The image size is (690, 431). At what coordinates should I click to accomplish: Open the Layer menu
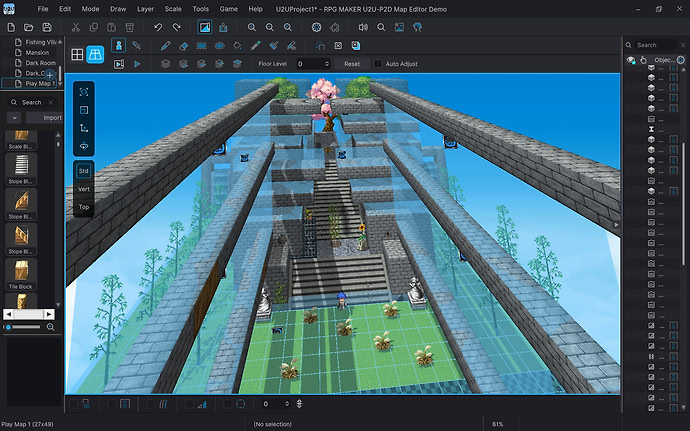(145, 9)
